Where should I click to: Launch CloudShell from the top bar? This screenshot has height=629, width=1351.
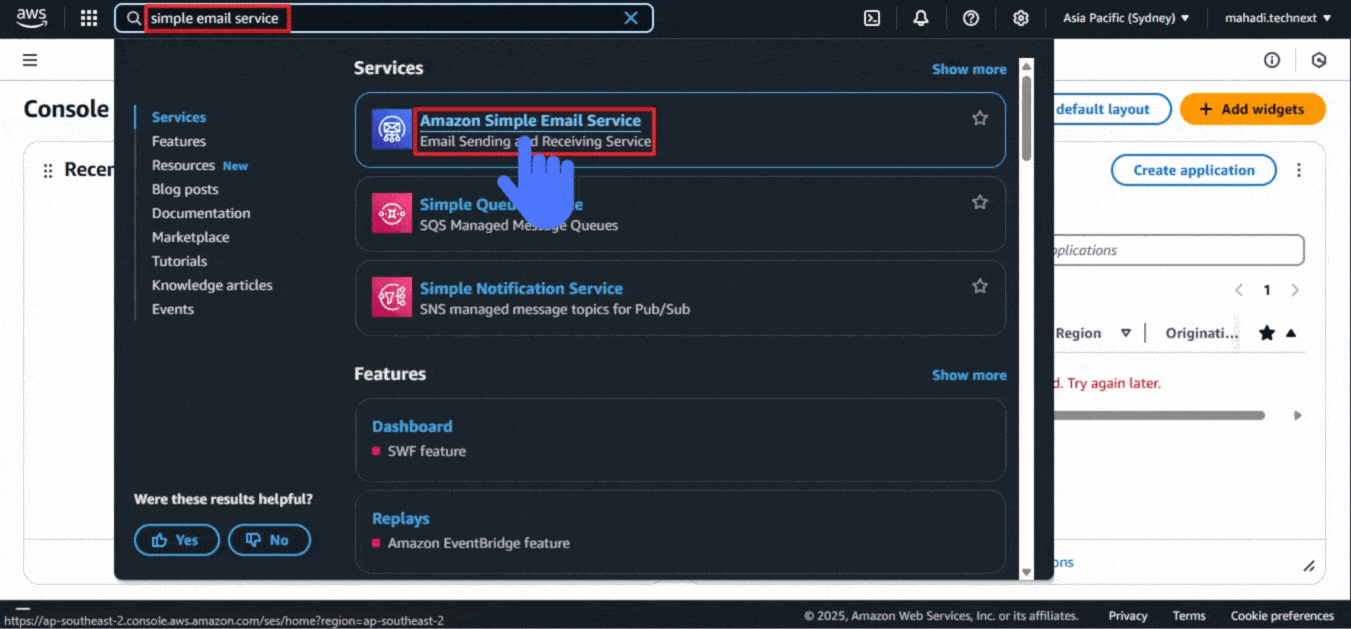click(872, 18)
